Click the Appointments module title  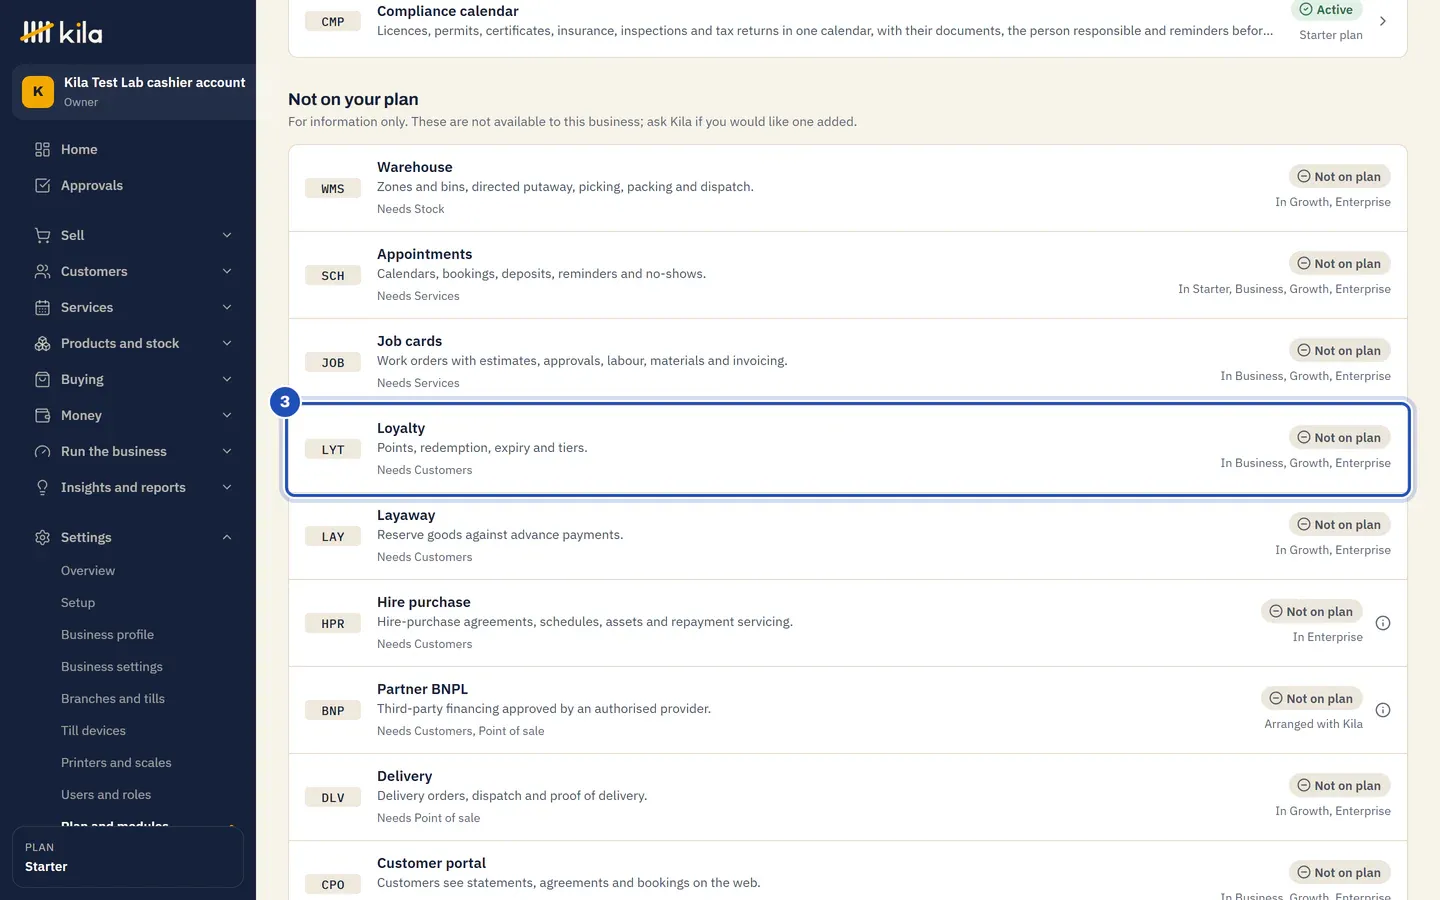tap(424, 254)
